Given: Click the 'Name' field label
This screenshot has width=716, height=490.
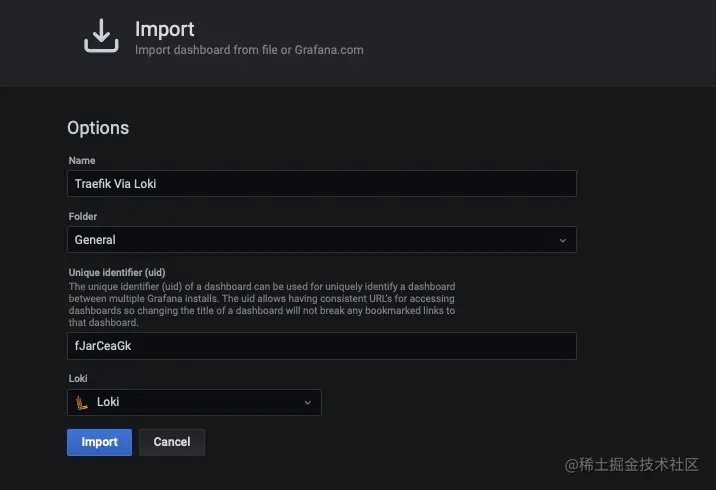Looking at the screenshot, I should click(x=82, y=161).
